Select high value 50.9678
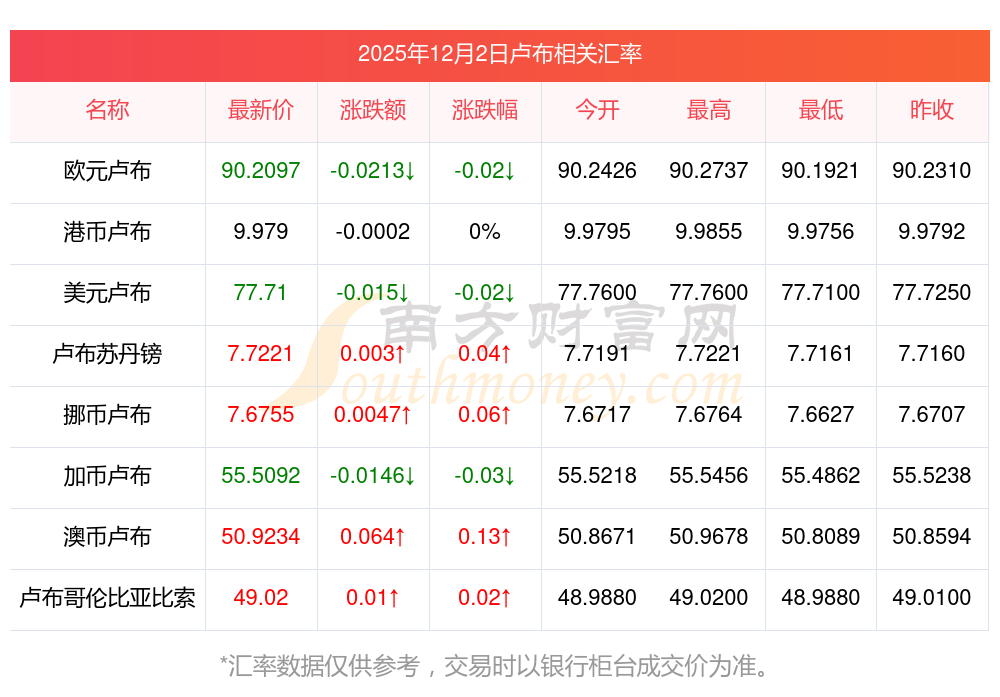 click(x=709, y=537)
